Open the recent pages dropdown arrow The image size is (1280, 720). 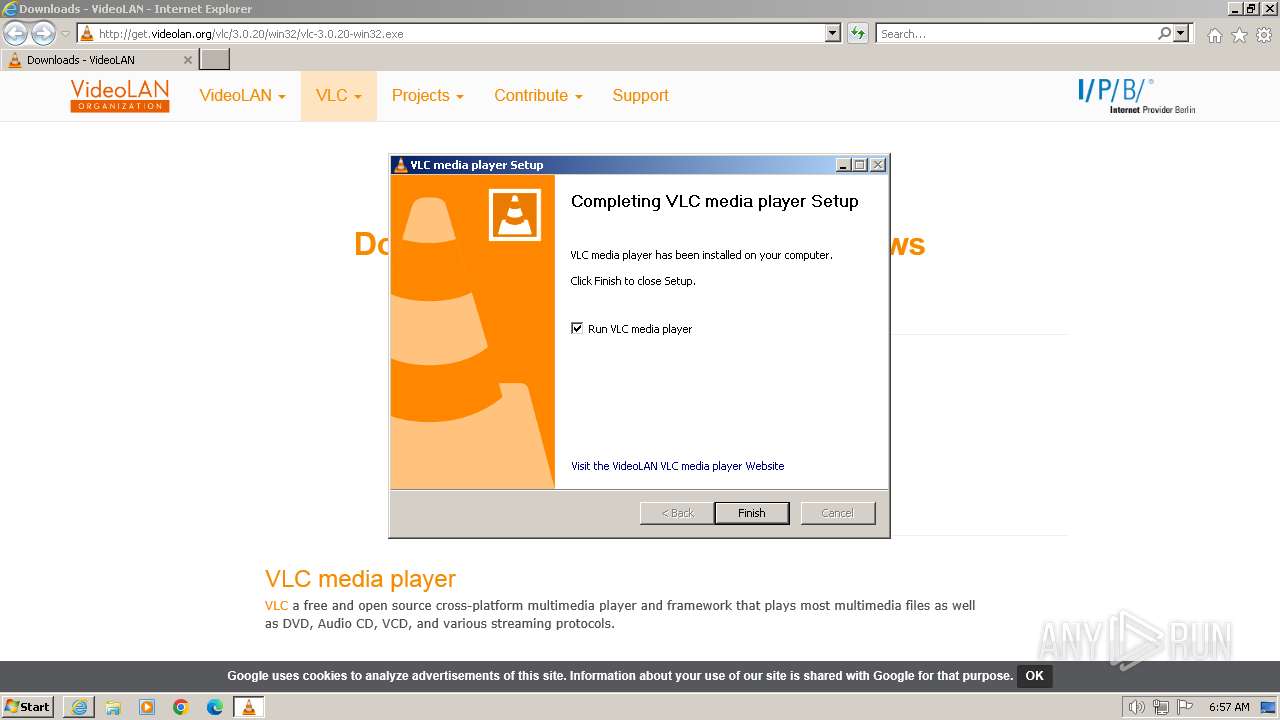pyautogui.click(x=66, y=34)
